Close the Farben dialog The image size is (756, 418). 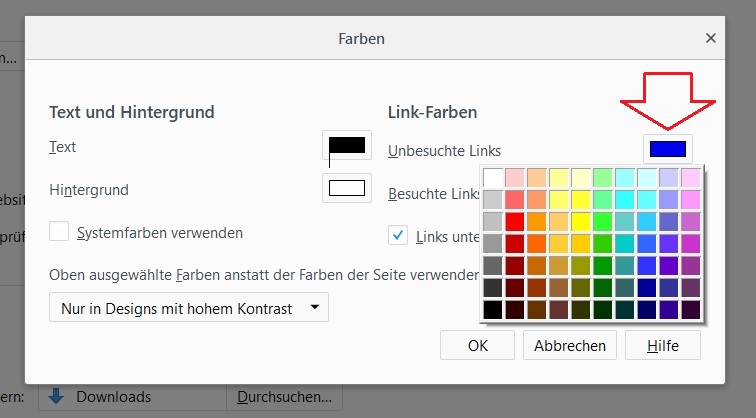711,38
